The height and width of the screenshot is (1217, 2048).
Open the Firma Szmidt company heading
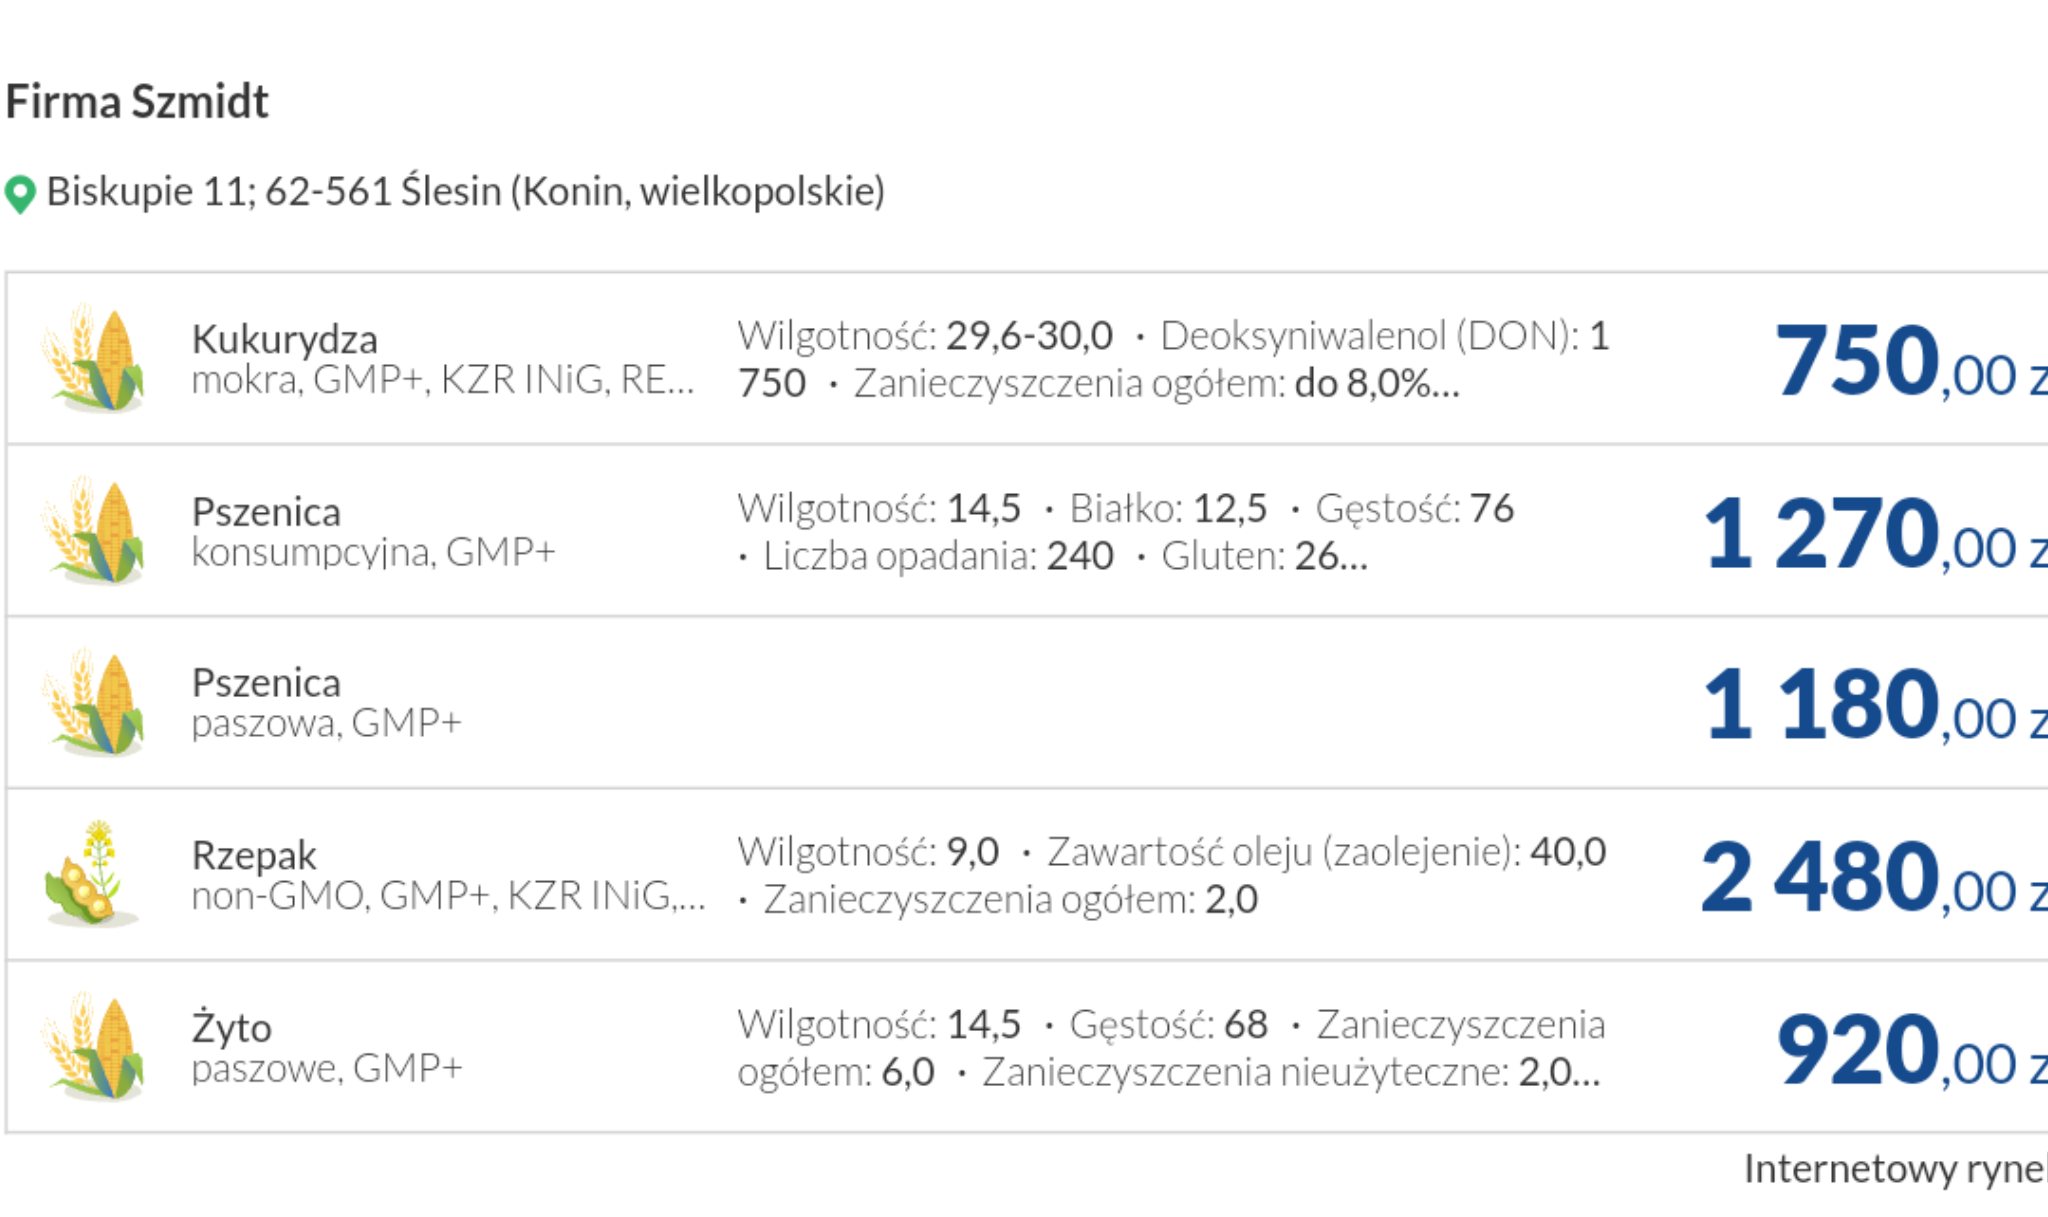coord(137,102)
